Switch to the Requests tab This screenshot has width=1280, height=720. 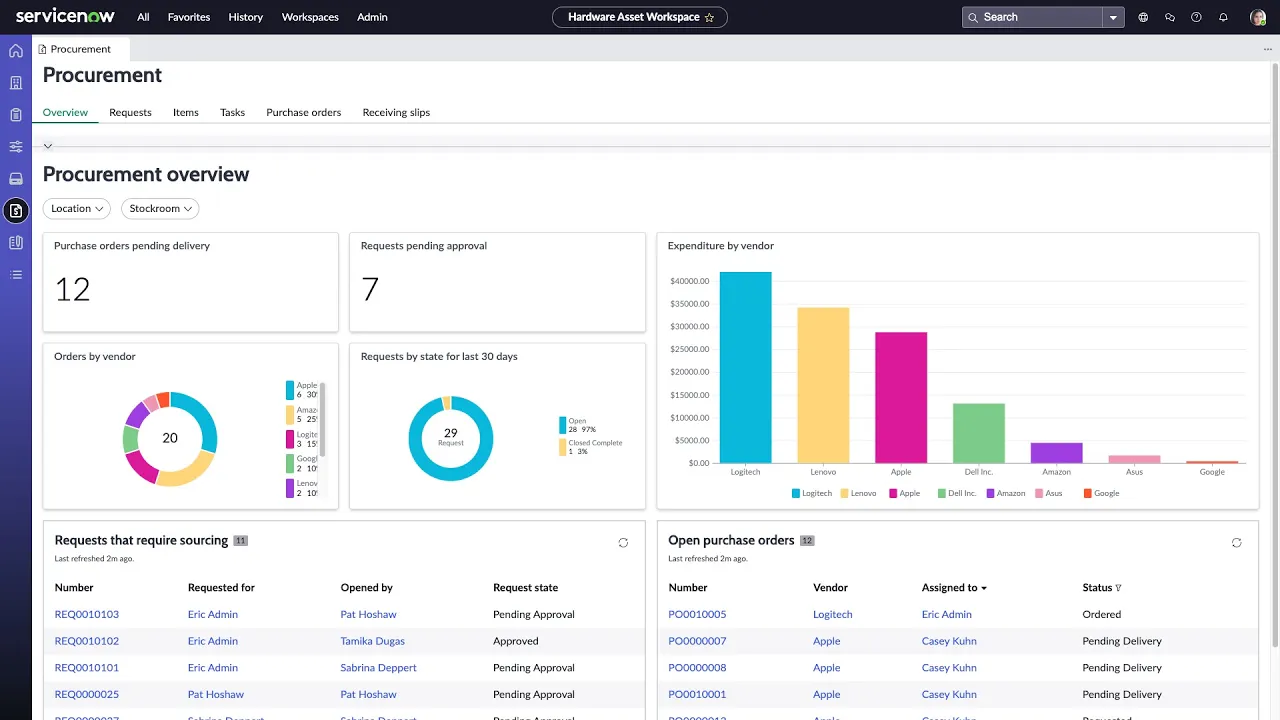tap(130, 113)
